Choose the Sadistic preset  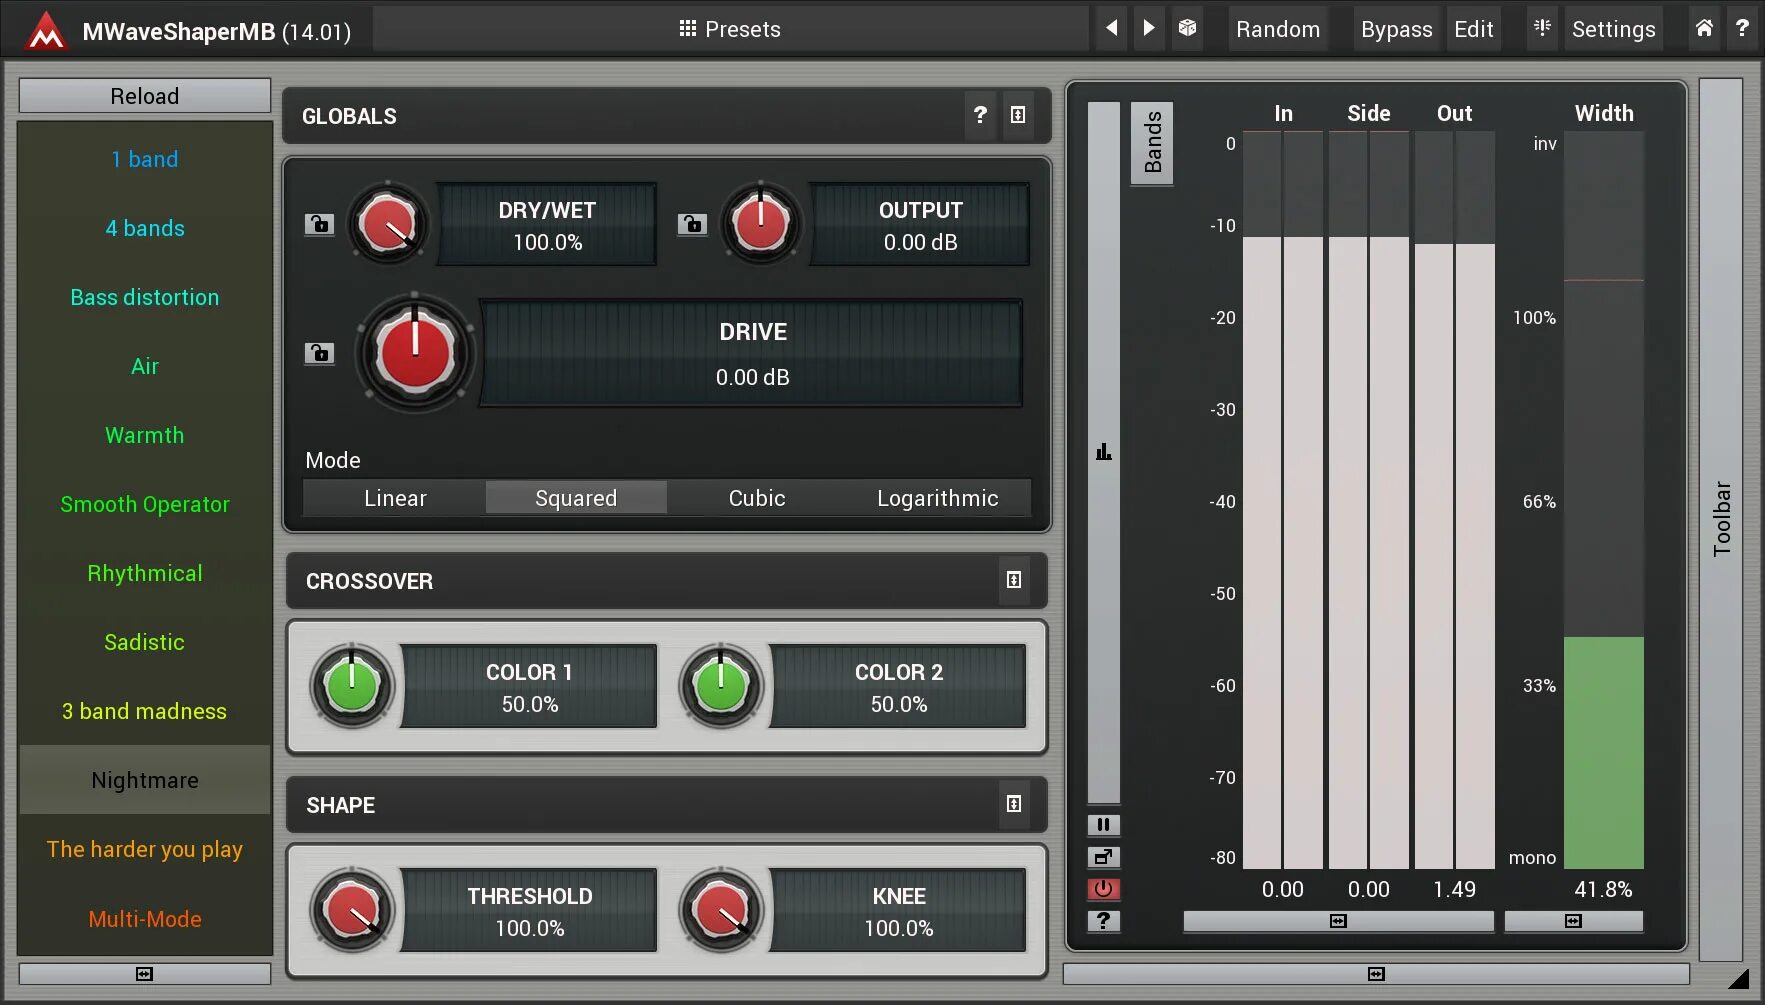click(145, 642)
